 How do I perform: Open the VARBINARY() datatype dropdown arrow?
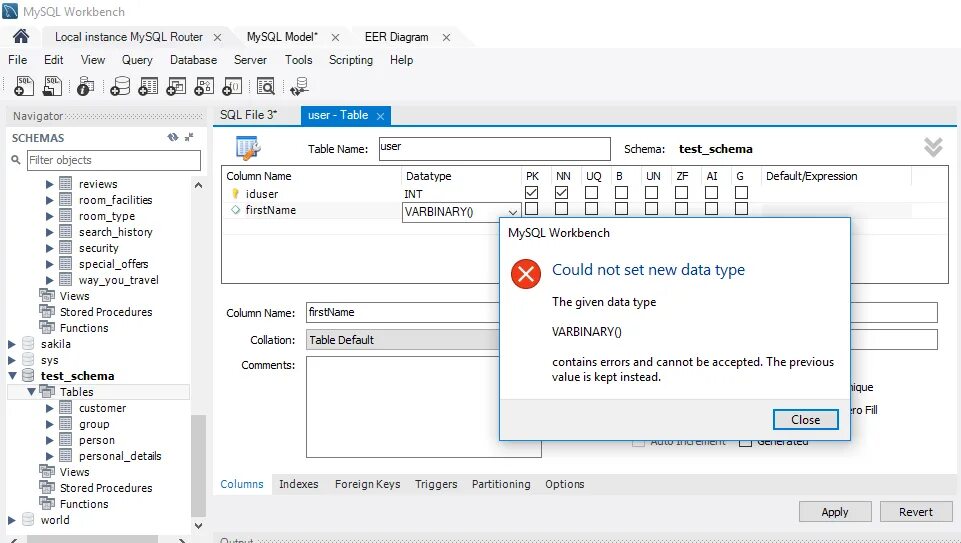click(x=512, y=212)
